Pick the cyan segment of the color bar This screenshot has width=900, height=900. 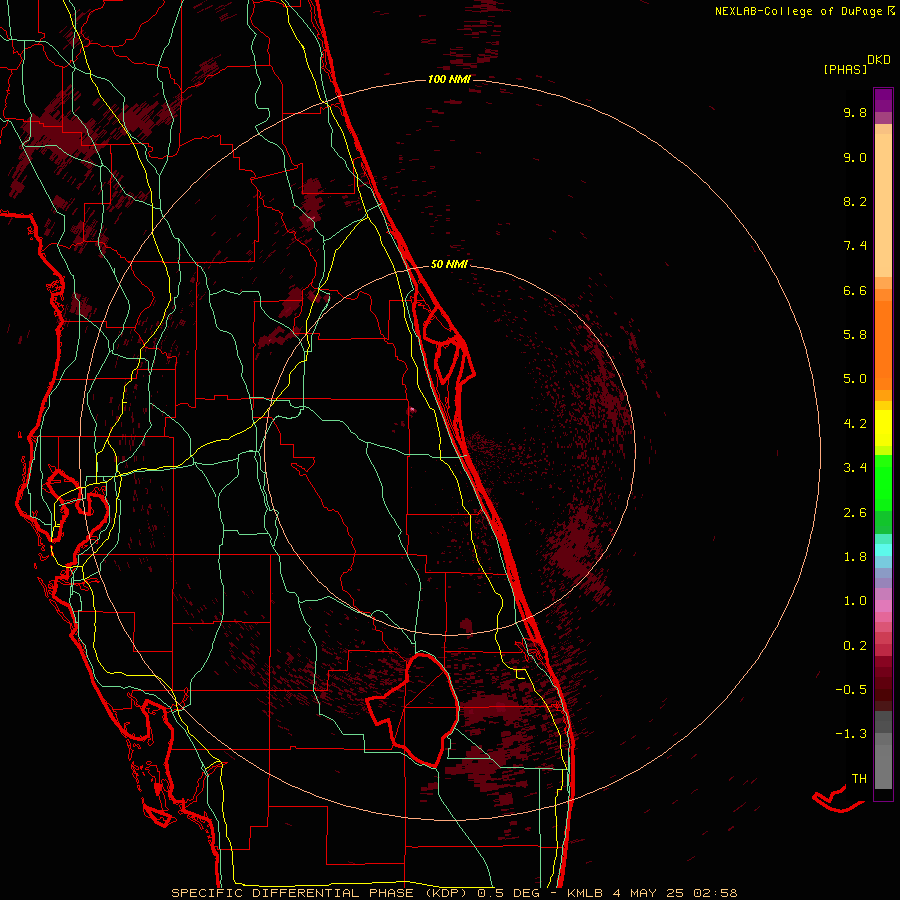click(x=883, y=550)
